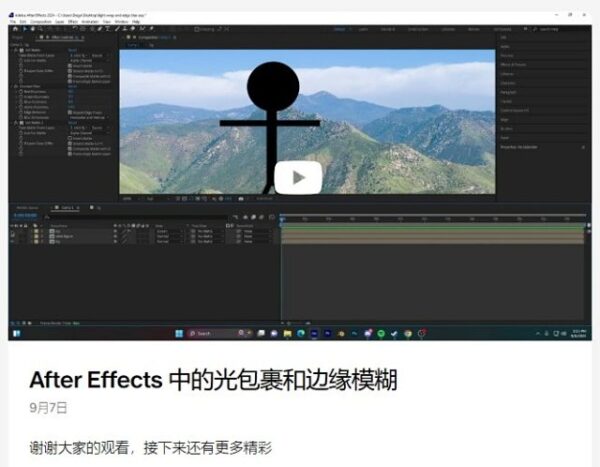Toggle Premultiply Matte Layer in first Set Matte

[70, 81]
